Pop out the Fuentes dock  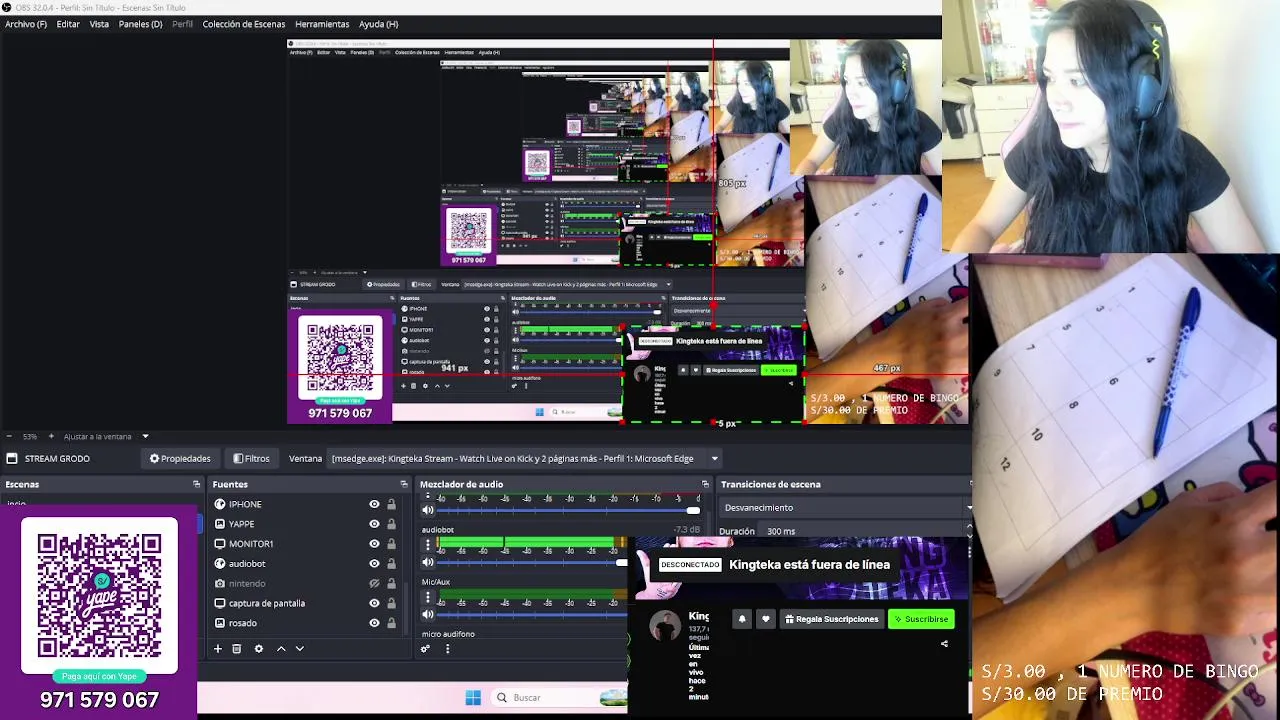click(404, 484)
